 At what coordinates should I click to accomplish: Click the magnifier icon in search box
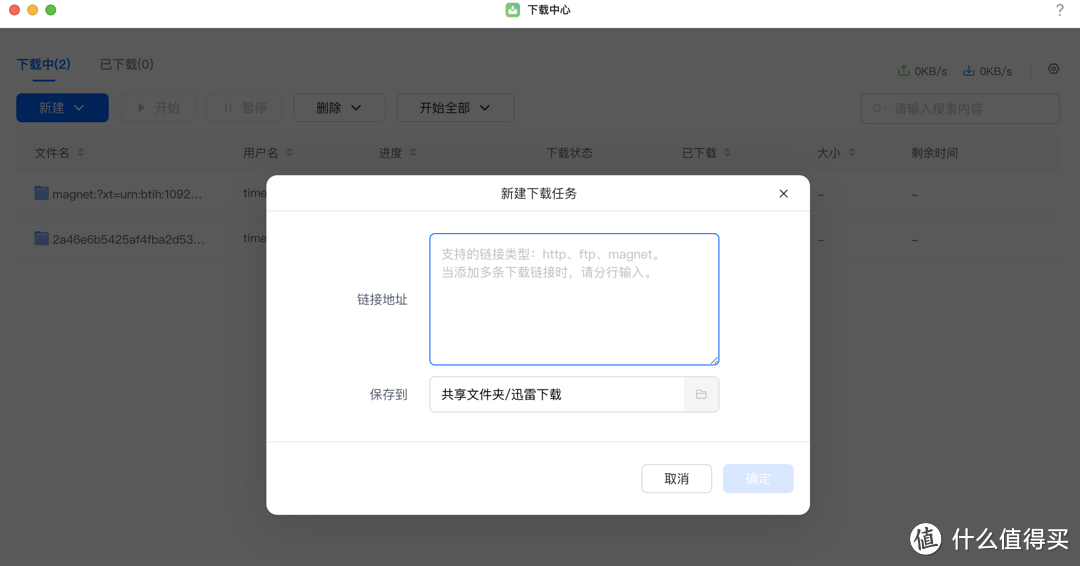tap(878, 109)
